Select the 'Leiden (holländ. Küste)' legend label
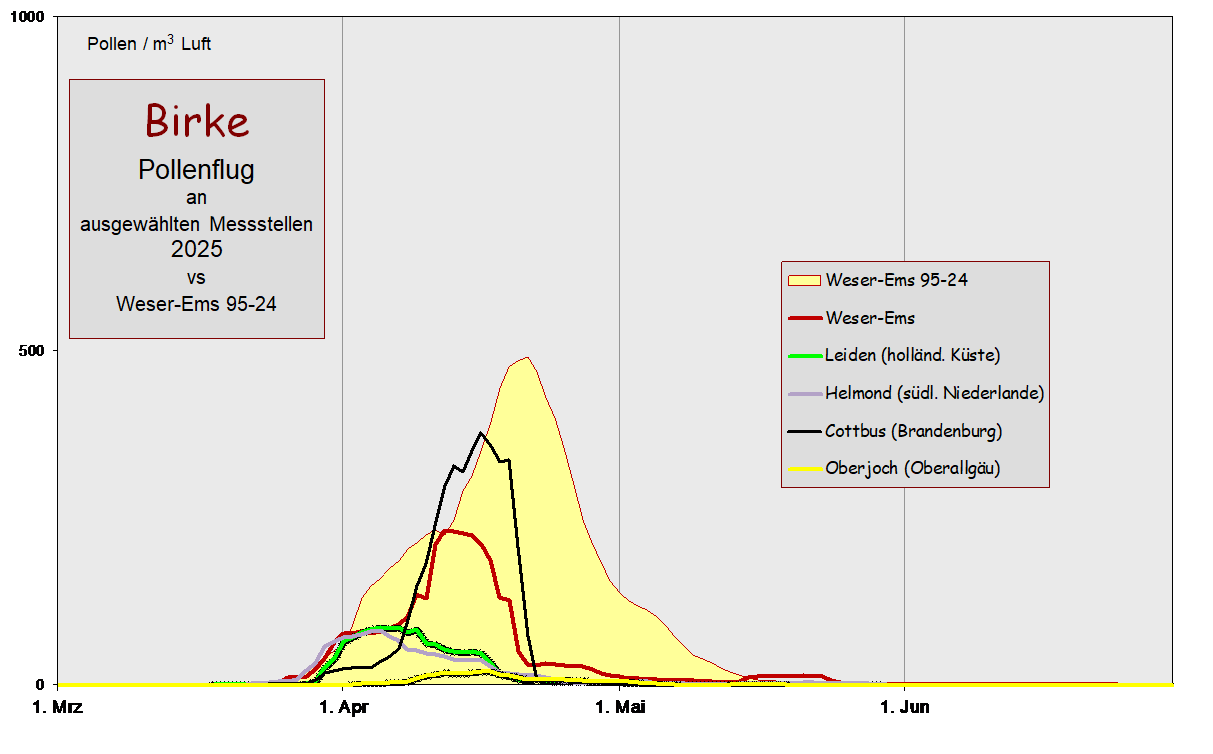The height and width of the screenshot is (754, 1213). click(x=912, y=355)
